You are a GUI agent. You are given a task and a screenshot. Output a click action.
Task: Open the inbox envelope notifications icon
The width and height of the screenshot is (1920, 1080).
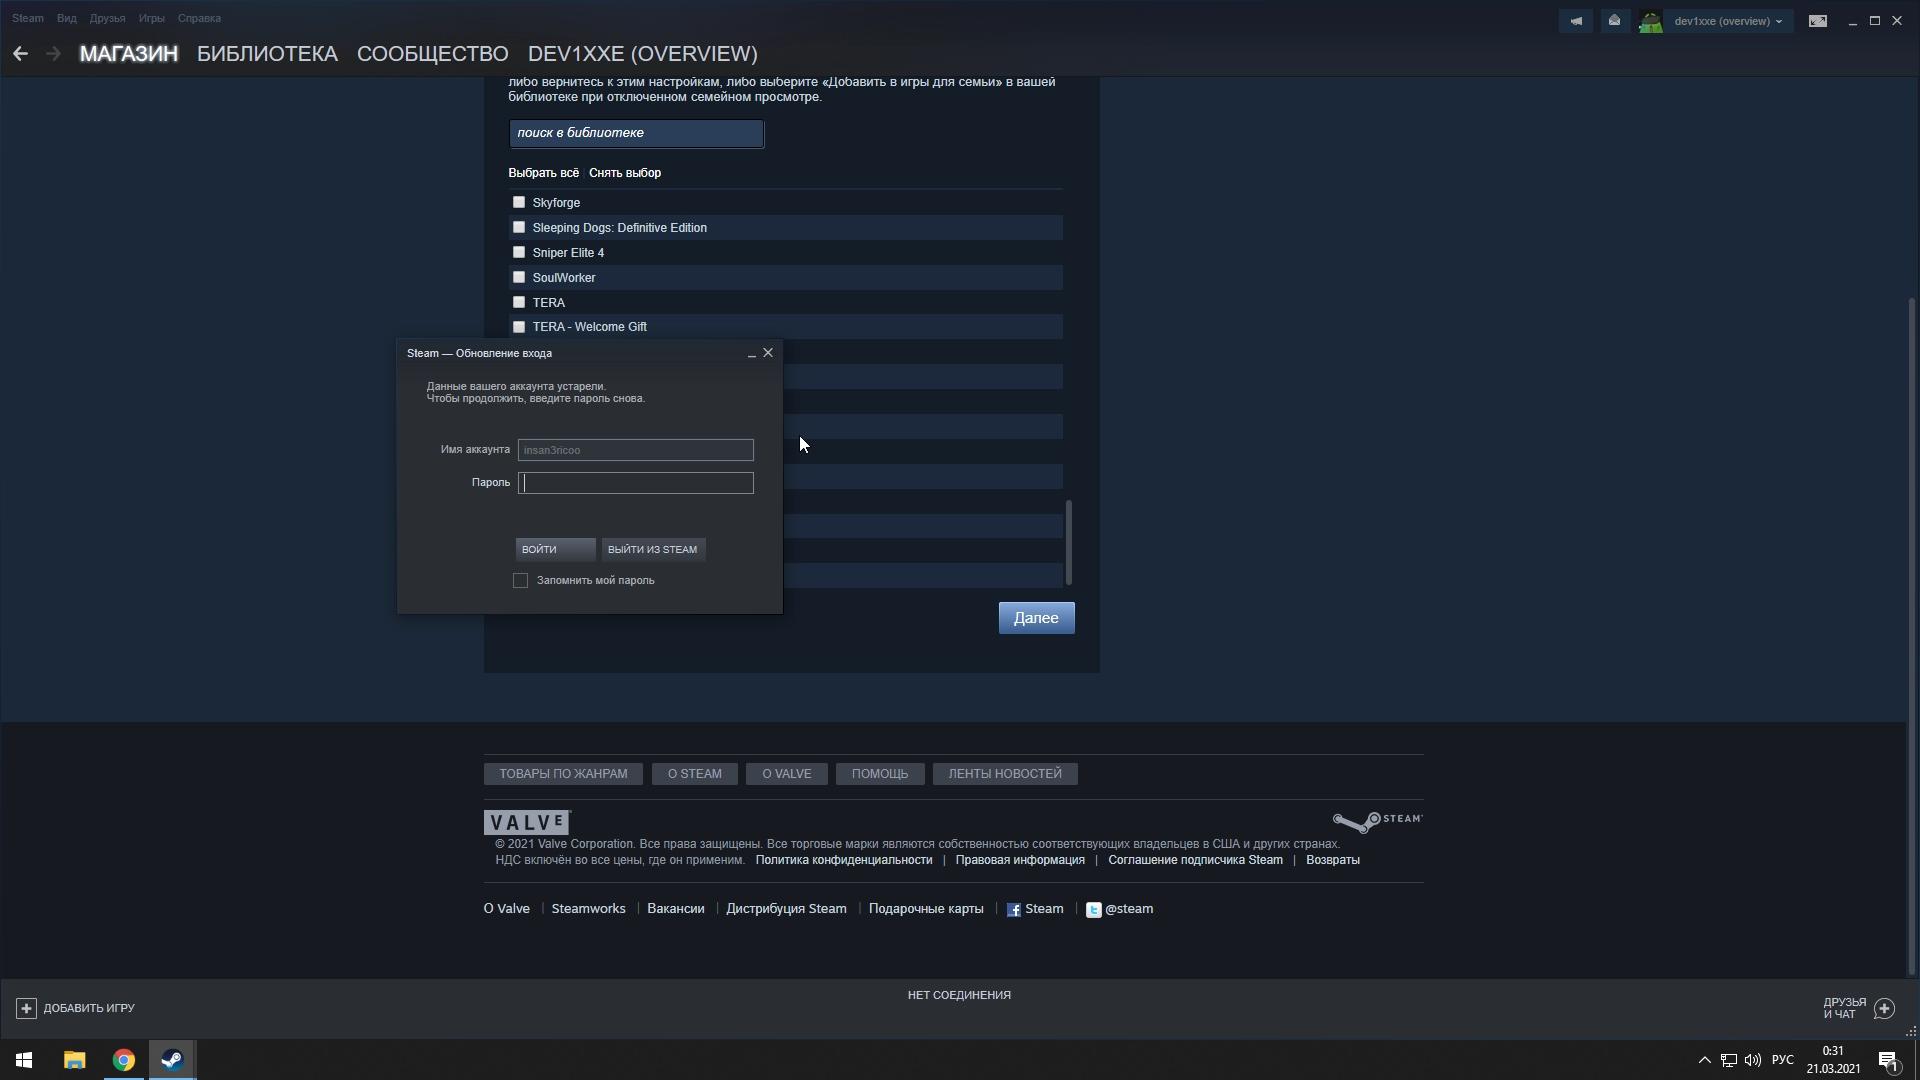coord(1614,21)
